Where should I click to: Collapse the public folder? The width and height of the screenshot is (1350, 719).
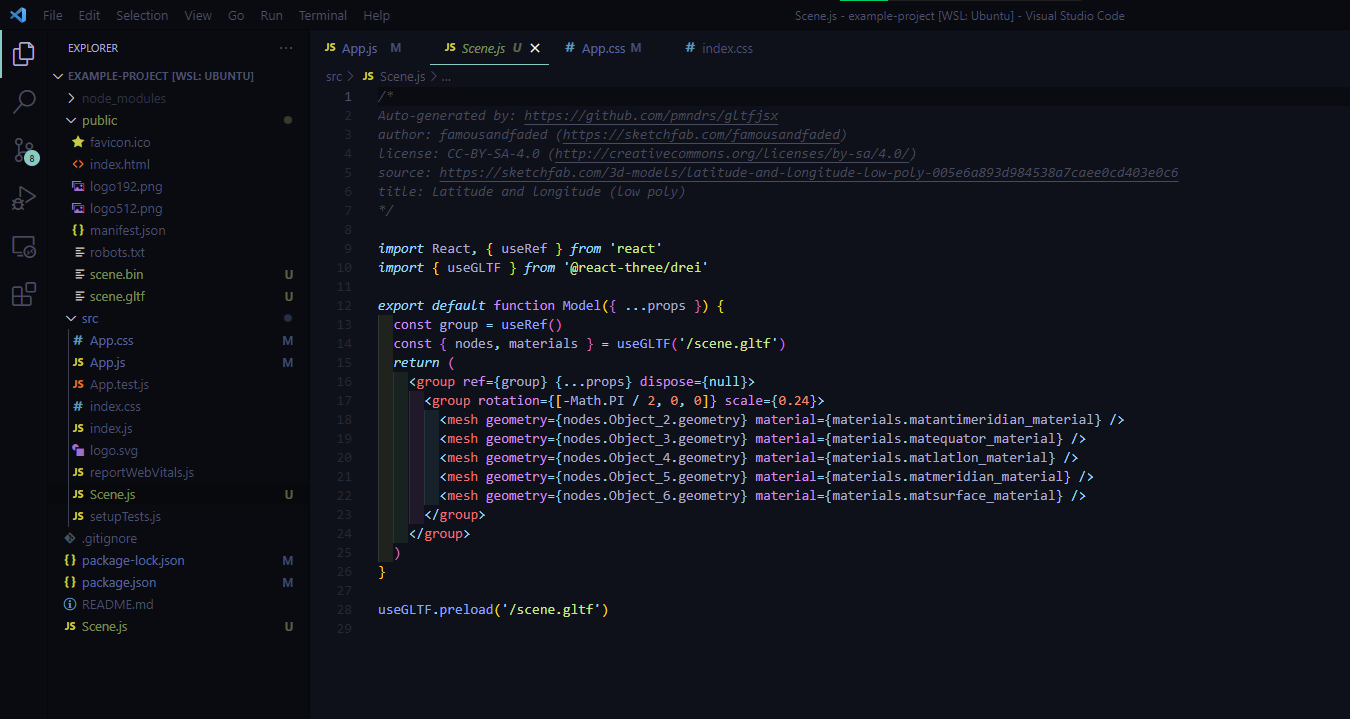(71, 120)
